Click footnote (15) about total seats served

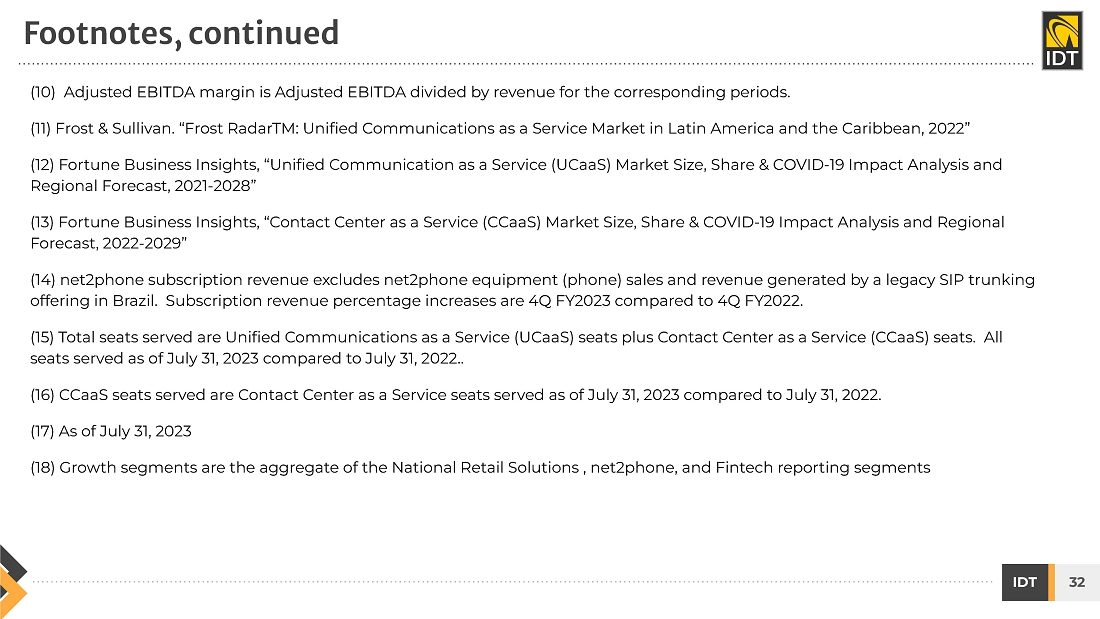tap(516, 338)
